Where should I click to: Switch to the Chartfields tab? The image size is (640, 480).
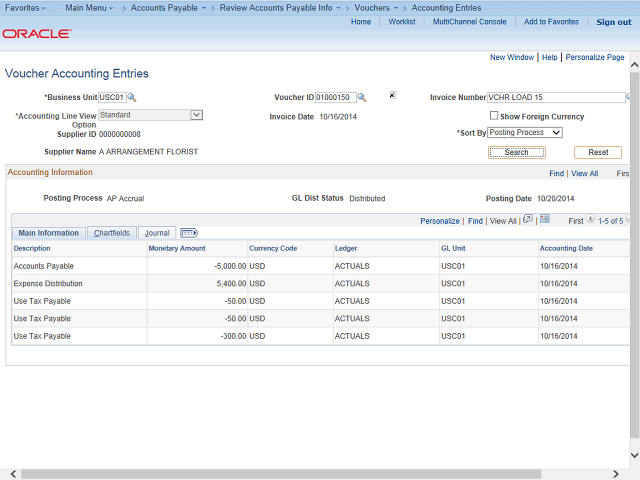point(111,233)
